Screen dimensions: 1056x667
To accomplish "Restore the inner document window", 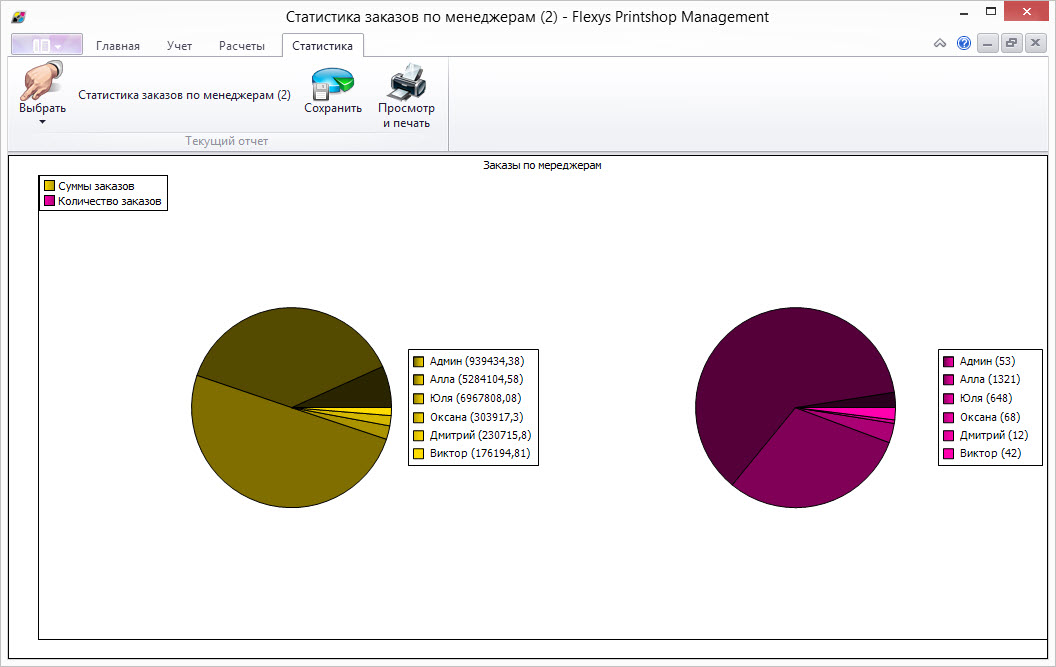I will [1011, 44].
